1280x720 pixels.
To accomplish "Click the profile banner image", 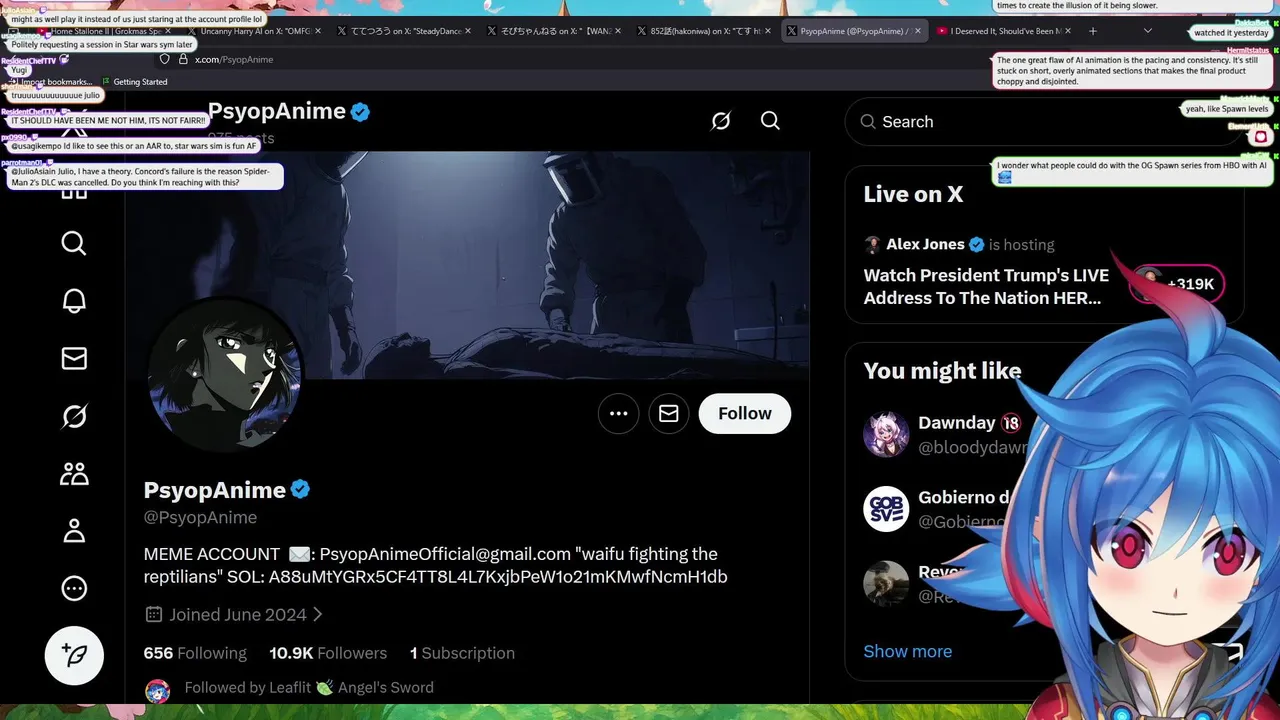I will tap(467, 265).
